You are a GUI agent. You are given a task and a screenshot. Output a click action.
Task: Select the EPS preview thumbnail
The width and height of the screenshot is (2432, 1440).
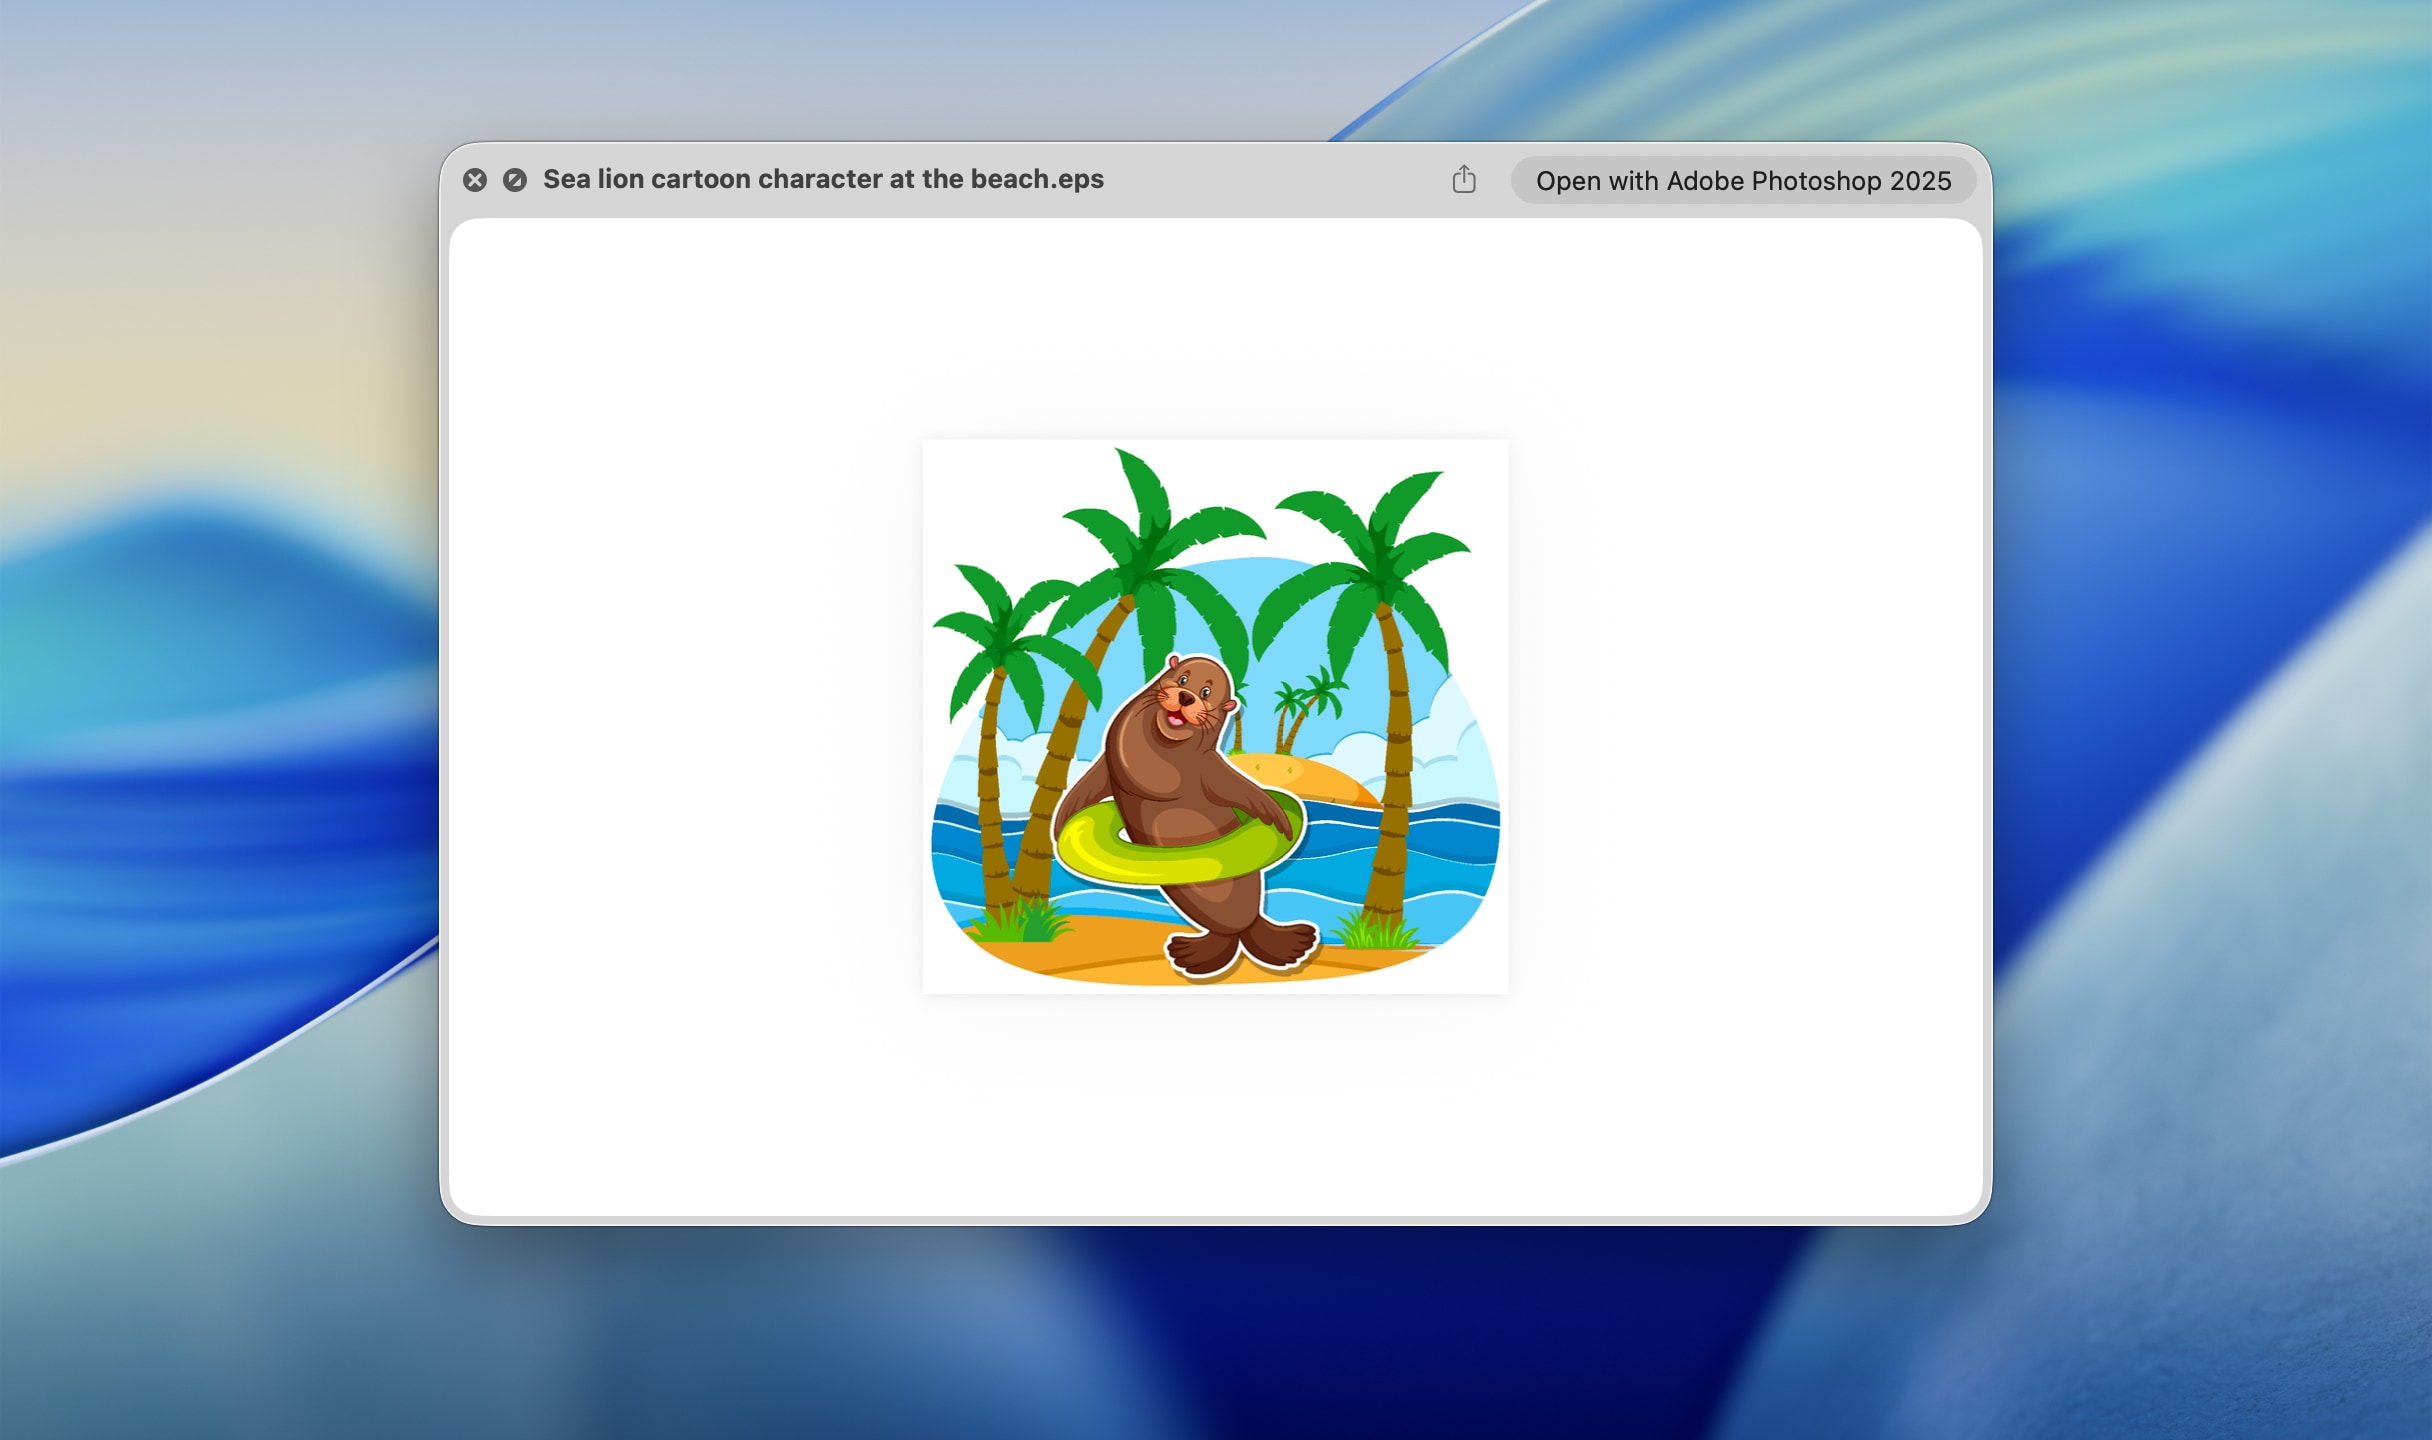[1215, 714]
